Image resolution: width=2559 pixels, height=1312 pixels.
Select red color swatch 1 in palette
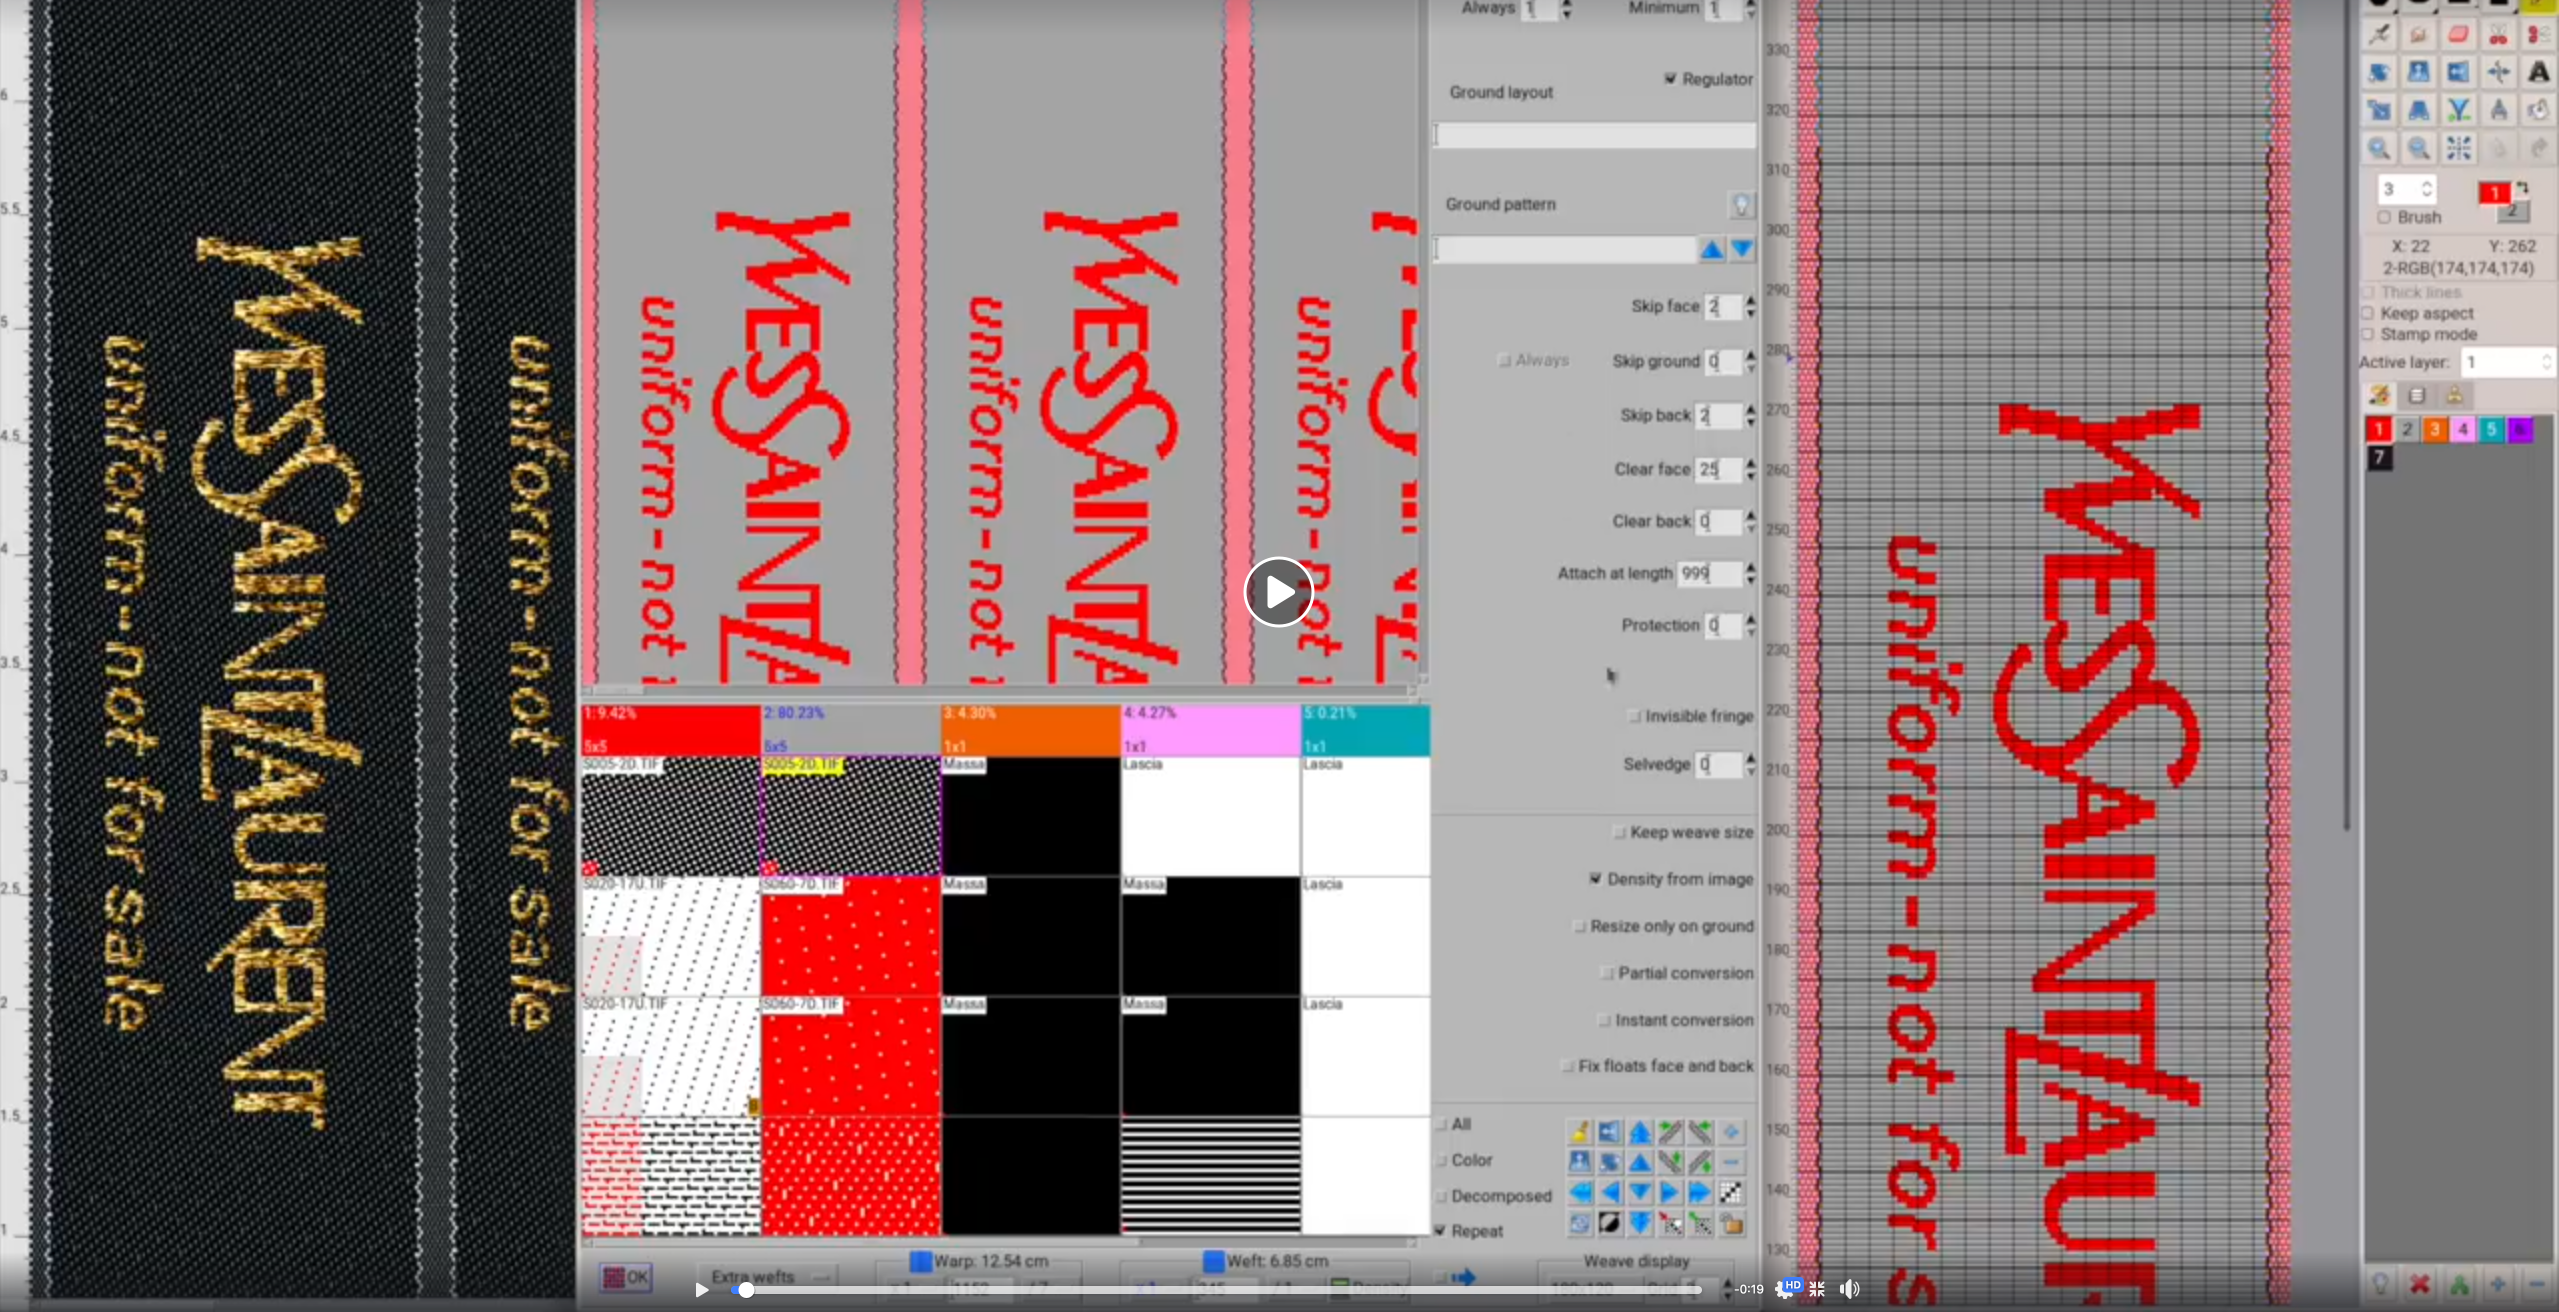[2379, 430]
